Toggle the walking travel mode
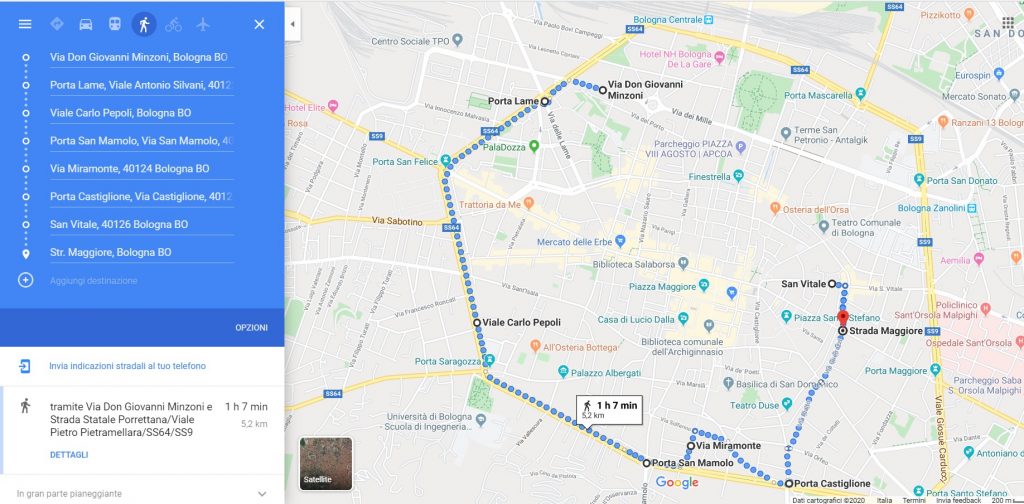The height and width of the screenshot is (504, 1024). click(144, 24)
